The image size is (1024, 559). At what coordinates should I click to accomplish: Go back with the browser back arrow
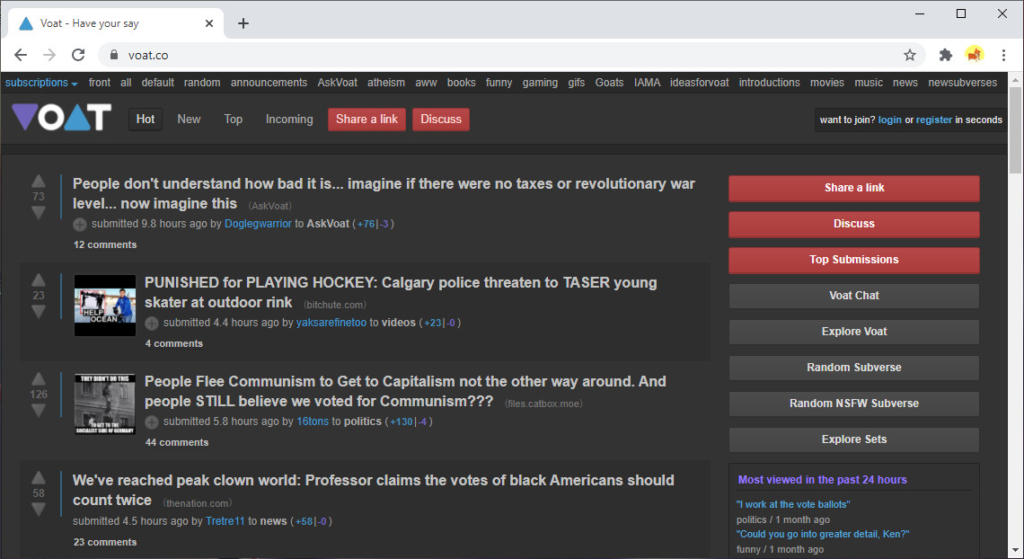(21, 55)
